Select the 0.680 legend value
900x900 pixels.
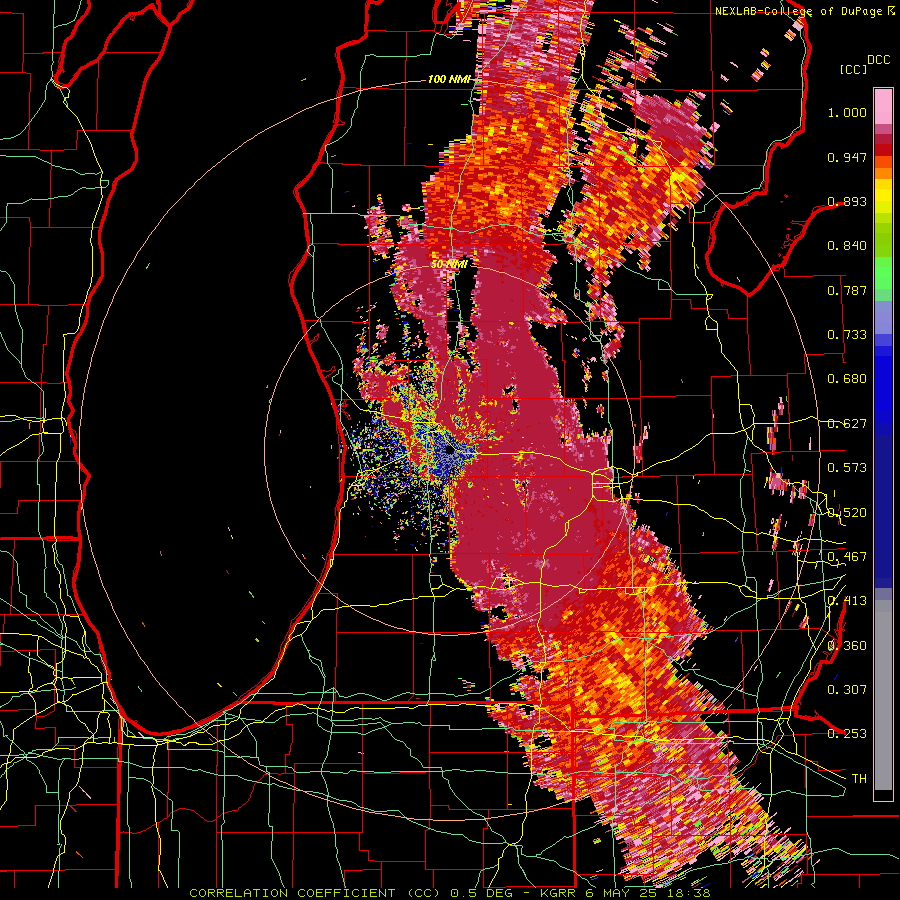(847, 379)
